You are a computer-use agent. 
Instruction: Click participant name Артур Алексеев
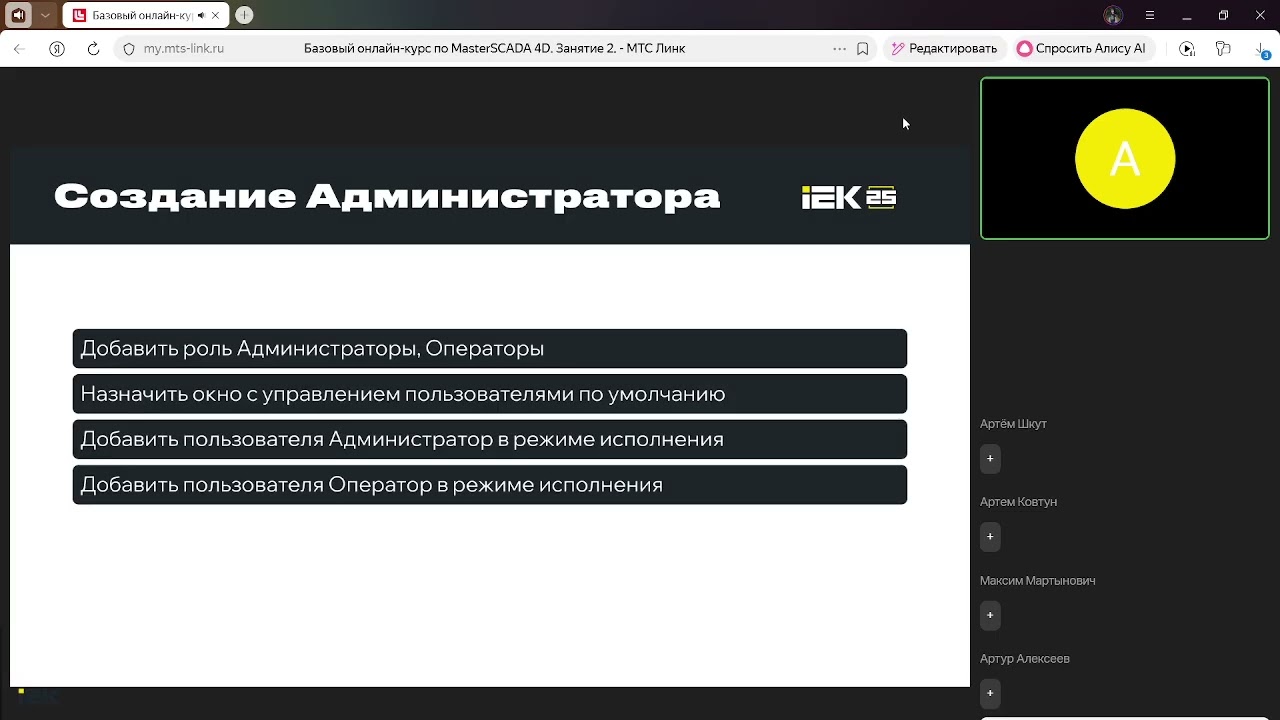click(x=1025, y=658)
